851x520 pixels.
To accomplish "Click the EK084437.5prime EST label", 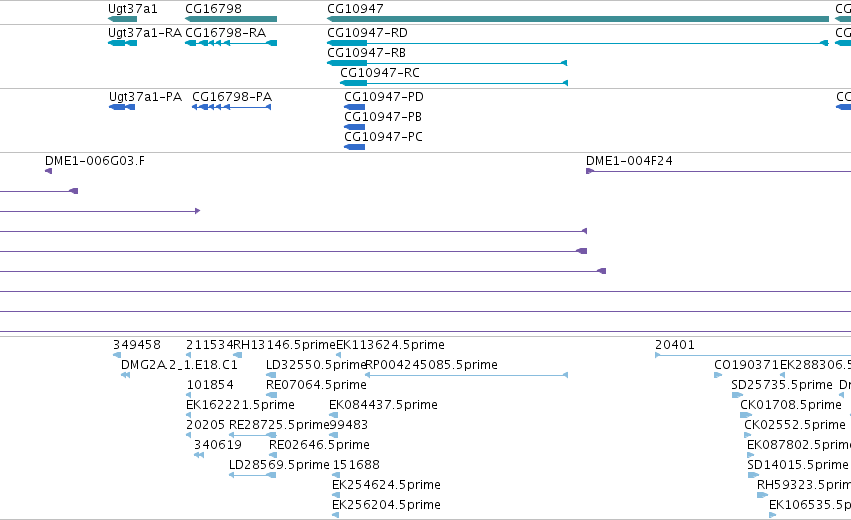I will (383, 405).
